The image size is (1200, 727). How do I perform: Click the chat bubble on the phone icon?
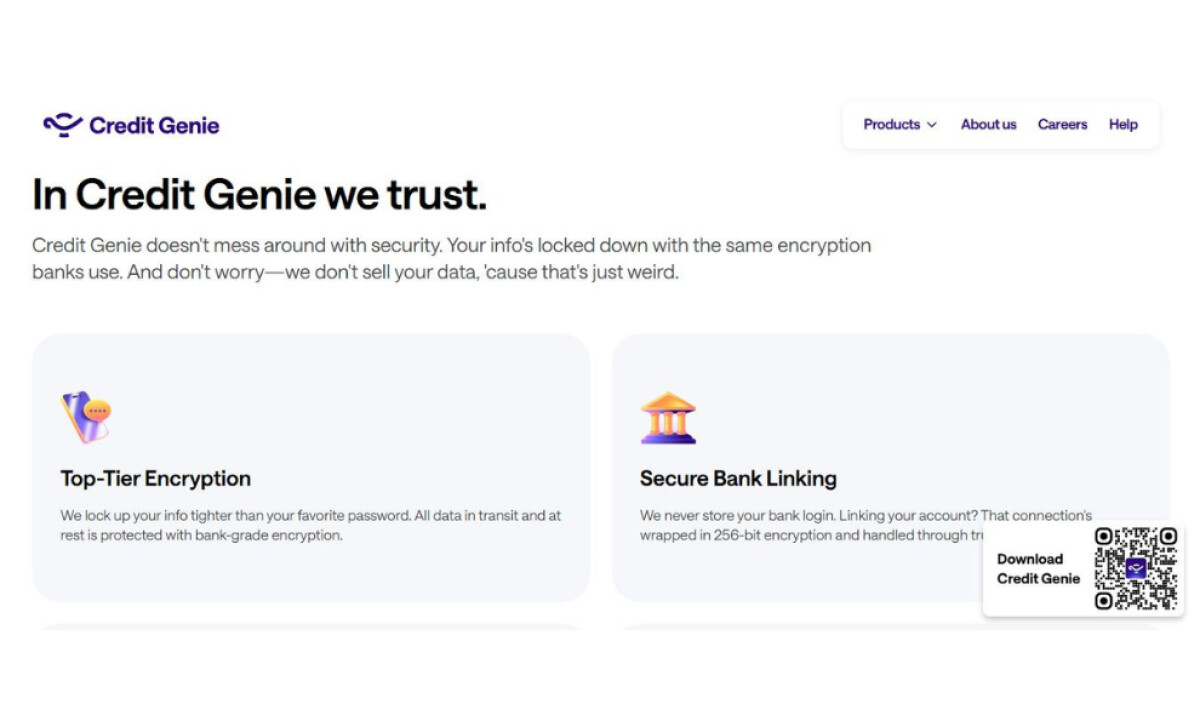pyautogui.click(x=97, y=411)
